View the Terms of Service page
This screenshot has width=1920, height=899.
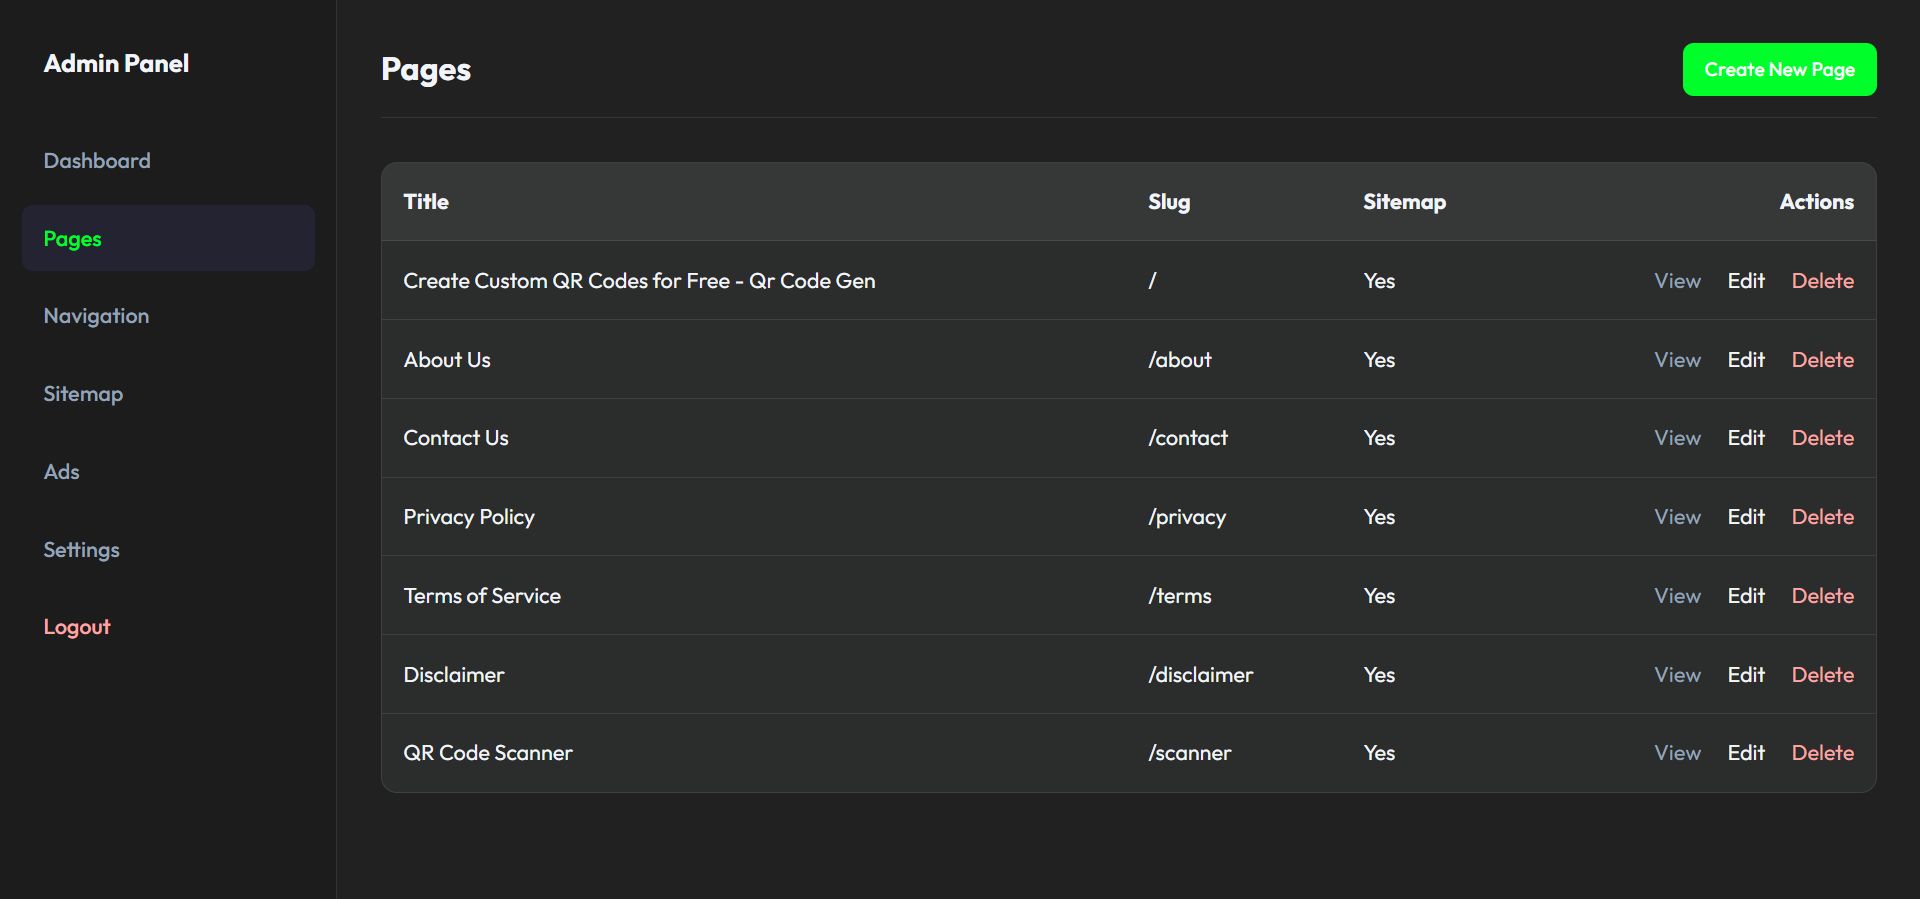pos(1677,596)
